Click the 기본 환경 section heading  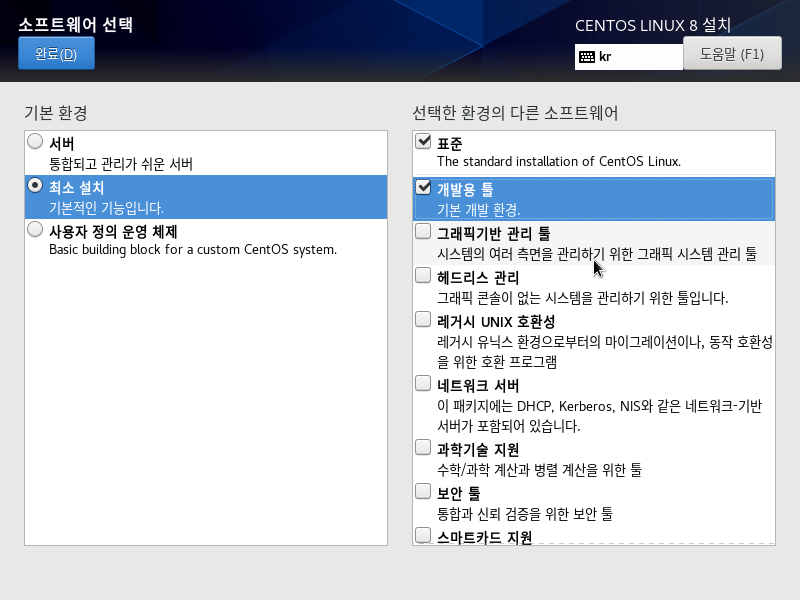click(x=56, y=113)
